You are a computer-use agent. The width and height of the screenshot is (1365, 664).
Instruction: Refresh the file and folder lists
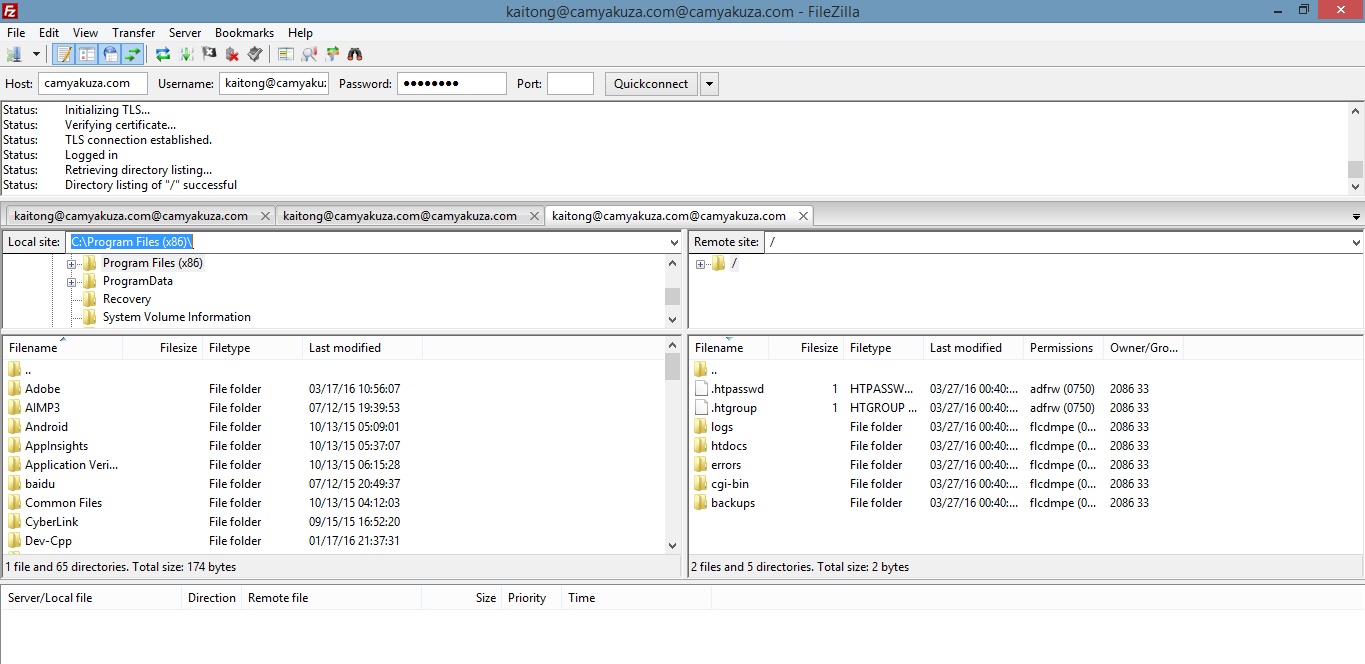click(x=162, y=54)
